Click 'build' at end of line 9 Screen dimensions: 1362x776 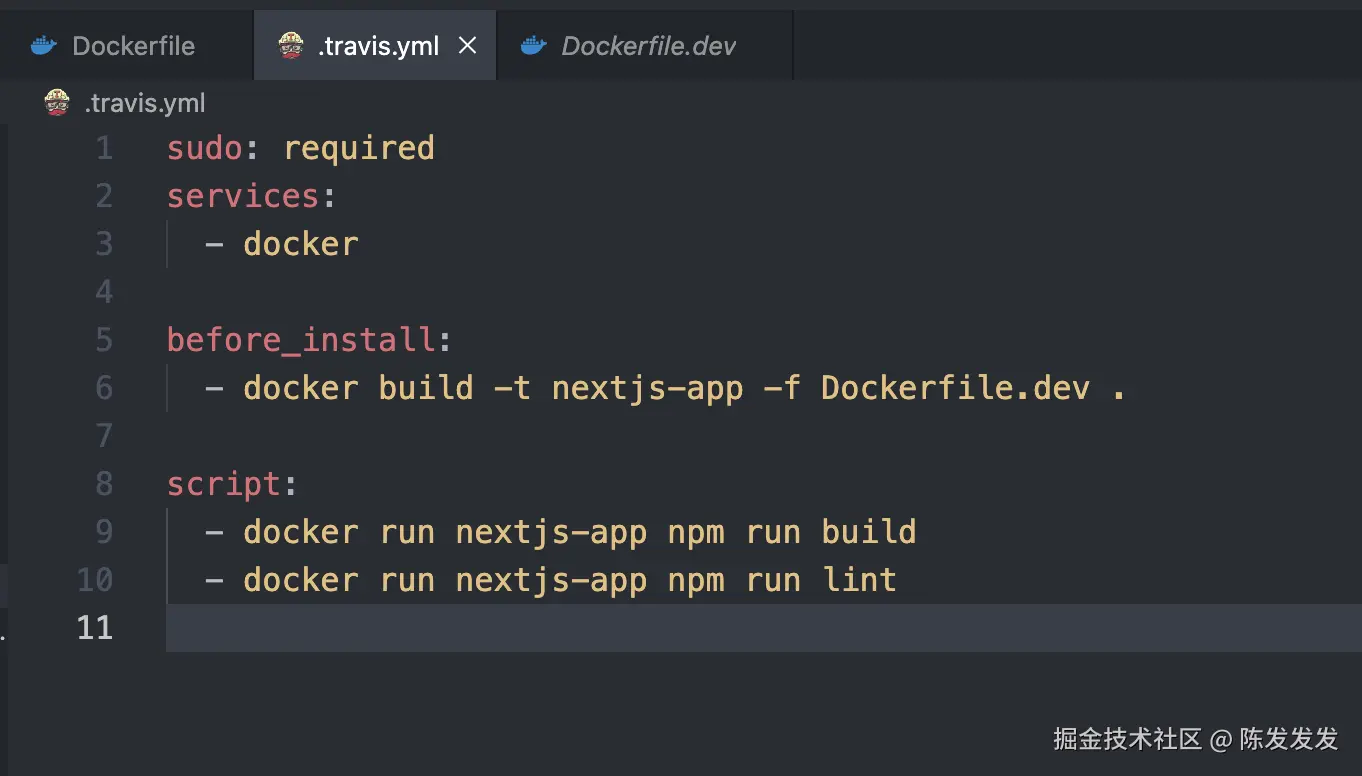868,532
